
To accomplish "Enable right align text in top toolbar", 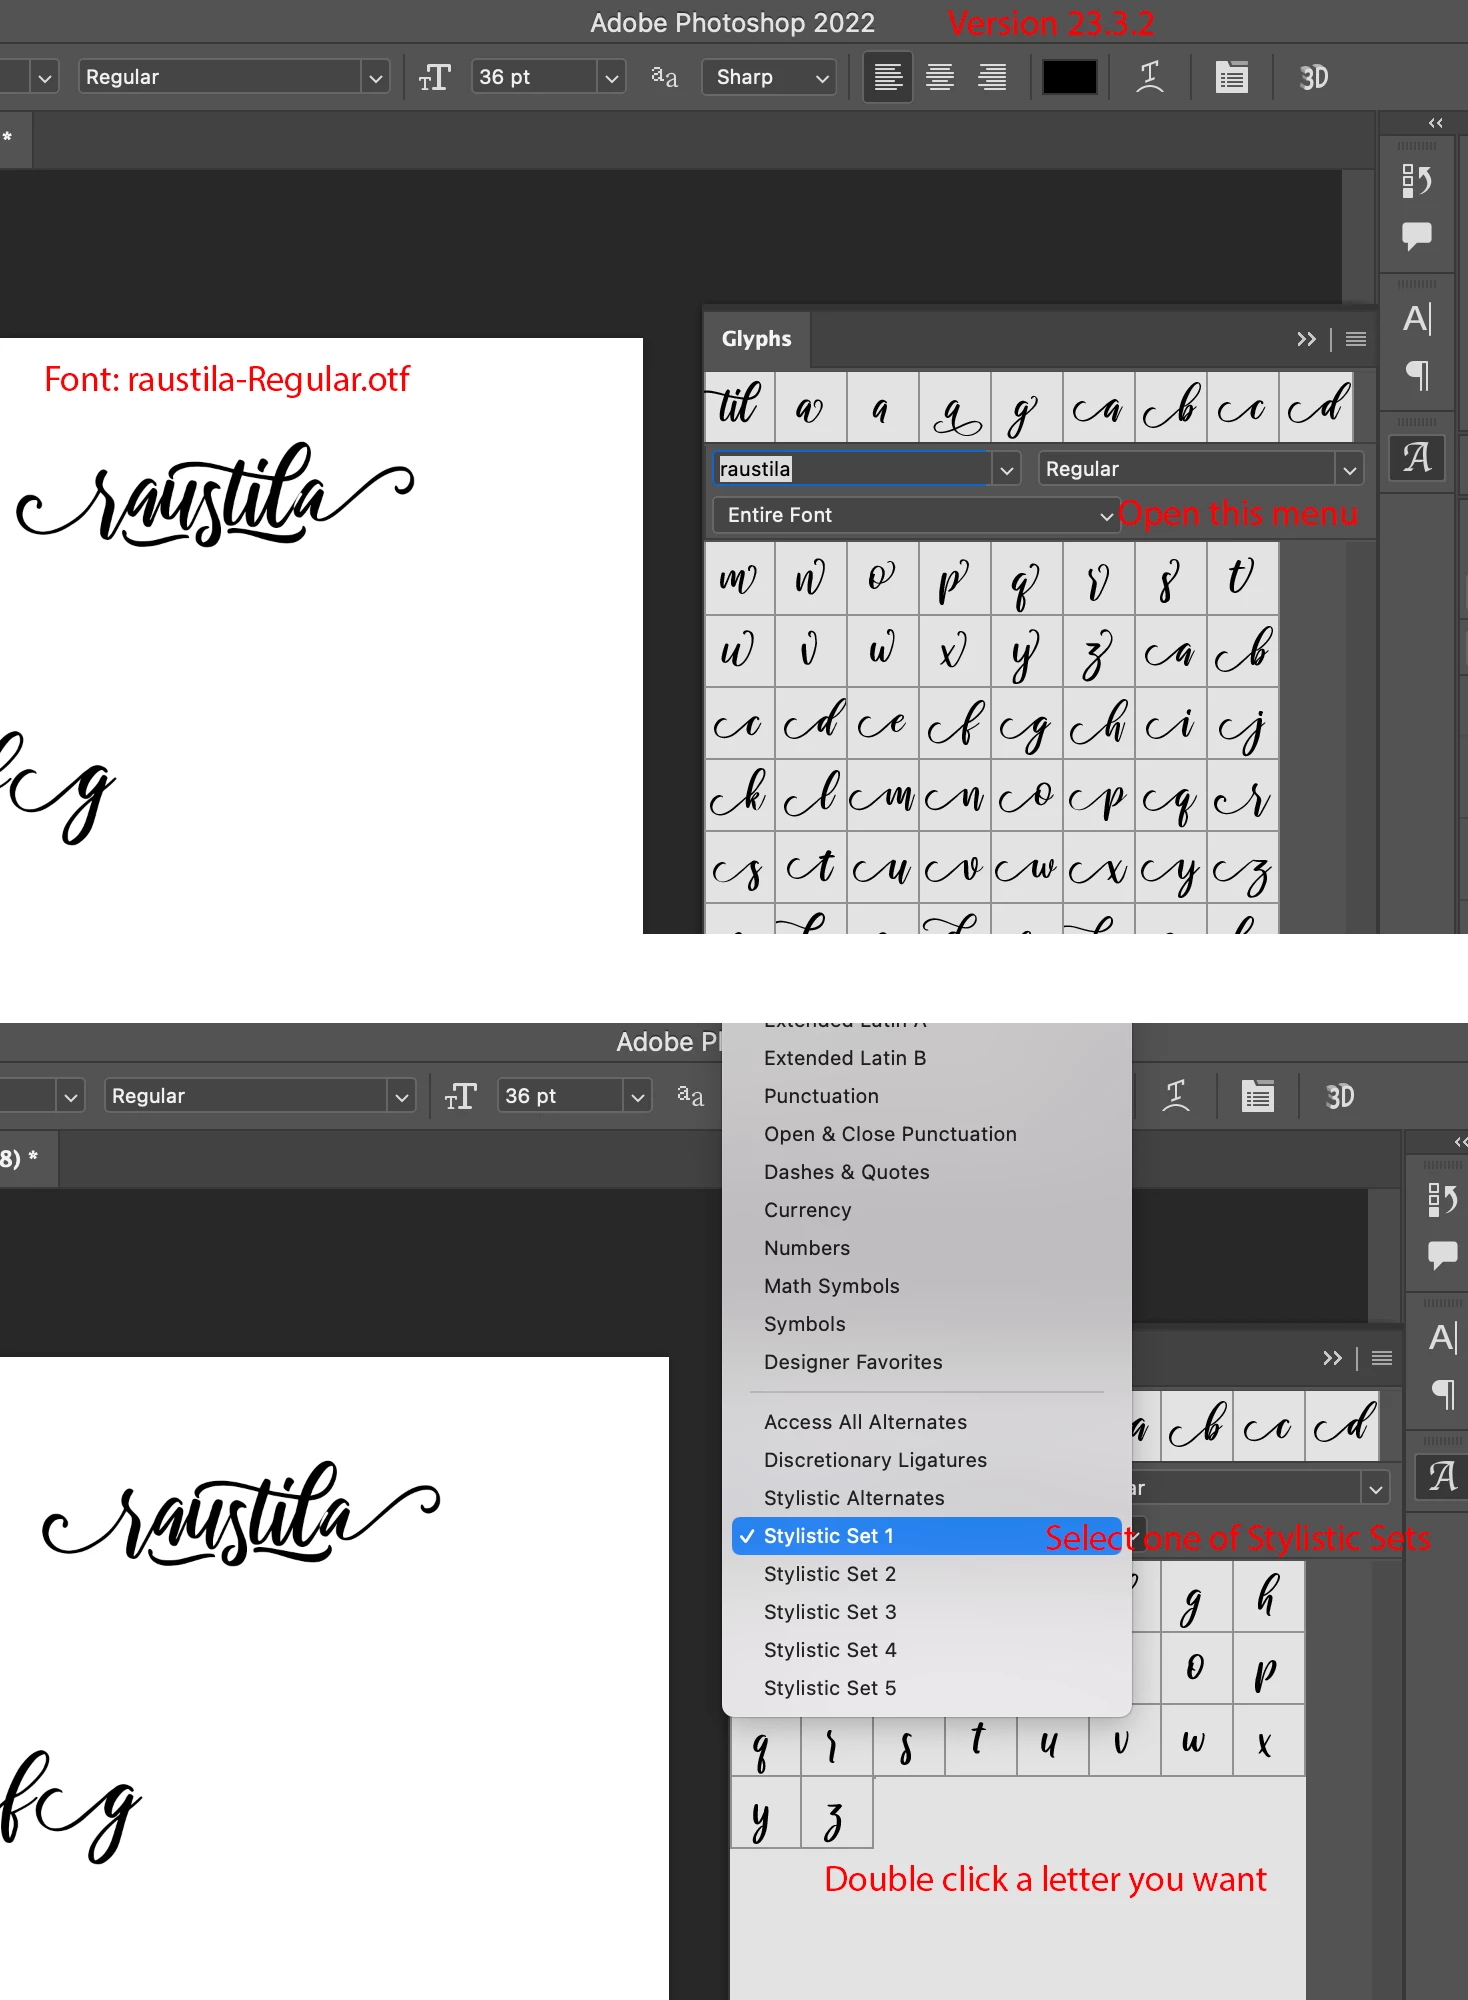I will tap(992, 77).
